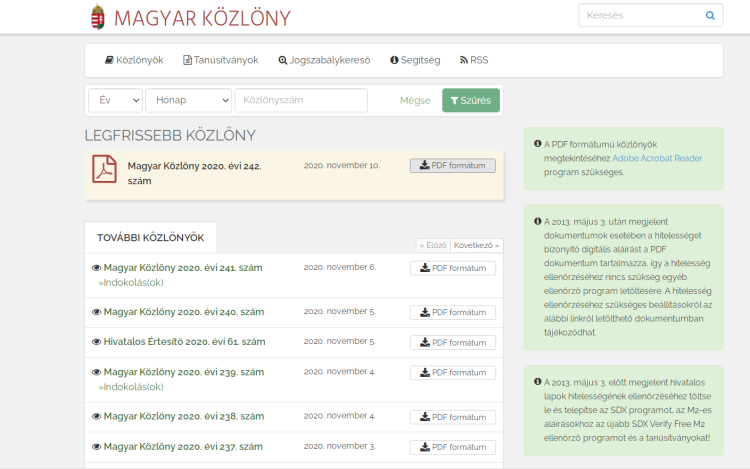Go to Tanúsítványok page
The image size is (750, 469).
[x=220, y=60]
